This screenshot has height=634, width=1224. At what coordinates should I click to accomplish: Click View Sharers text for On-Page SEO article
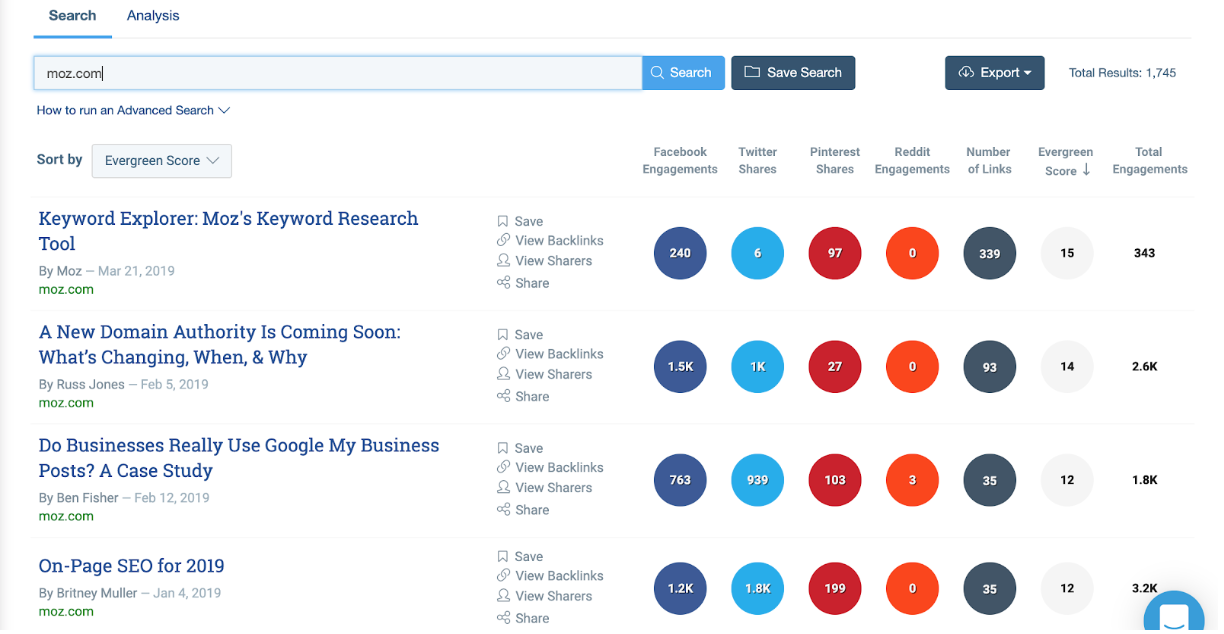click(x=553, y=596)
